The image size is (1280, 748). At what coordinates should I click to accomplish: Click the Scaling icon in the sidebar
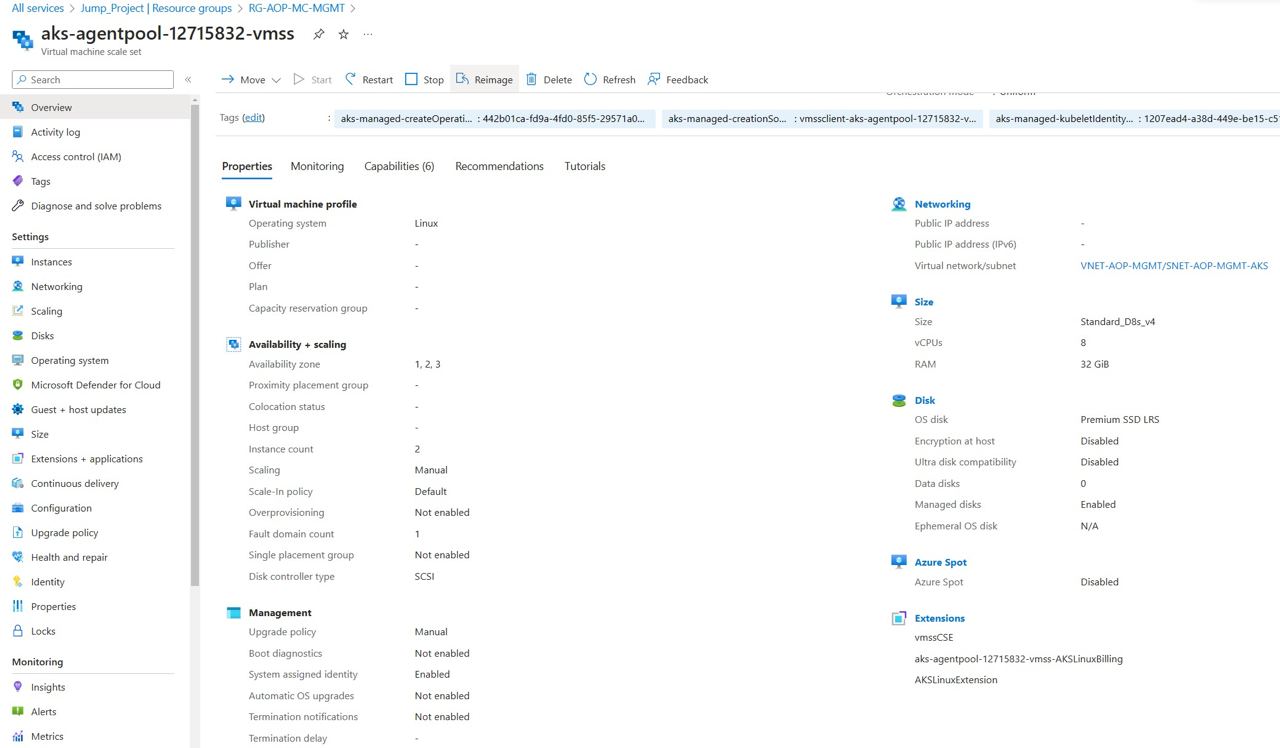pyautogui.click(x=18, y=311)
